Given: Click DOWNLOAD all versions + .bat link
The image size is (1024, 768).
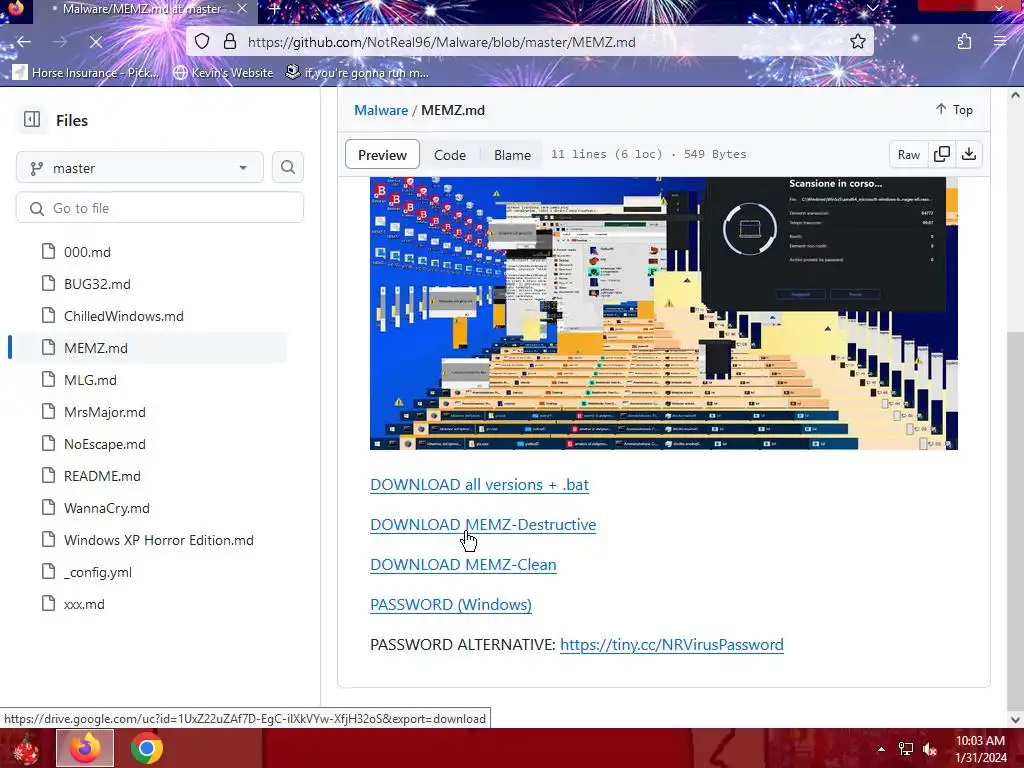Looking at the screenshot, I should pos(479,485).
